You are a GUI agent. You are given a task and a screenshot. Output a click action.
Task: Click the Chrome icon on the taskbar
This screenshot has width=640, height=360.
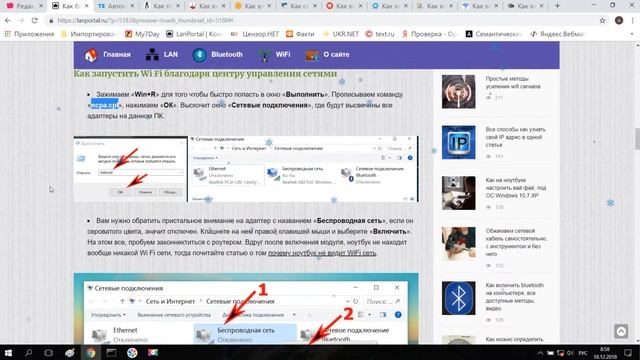(x=90, y=353)
